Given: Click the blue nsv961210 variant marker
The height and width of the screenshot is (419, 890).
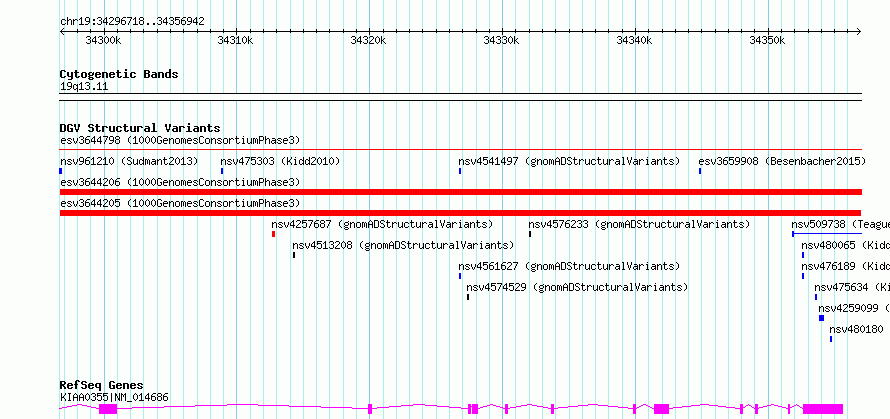Looking at the screenshot, I should [x=61, y=171].
